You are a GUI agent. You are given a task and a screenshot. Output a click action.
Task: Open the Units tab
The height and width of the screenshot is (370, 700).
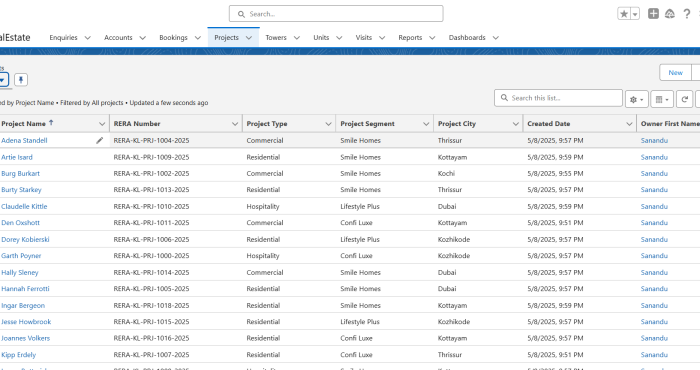tap(321, 37)
